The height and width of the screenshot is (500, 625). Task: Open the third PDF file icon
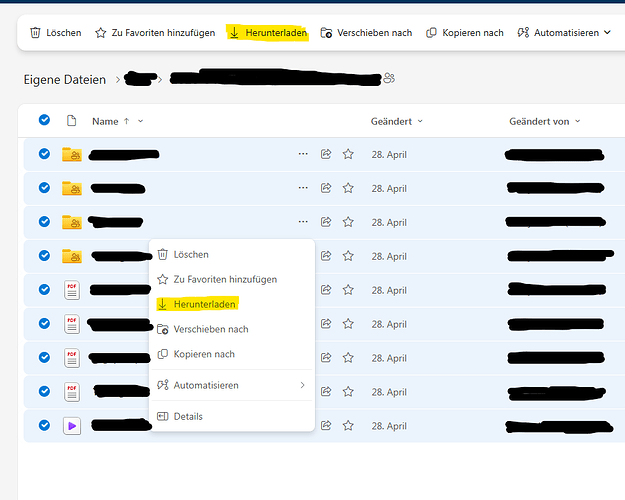click(72, 358)
